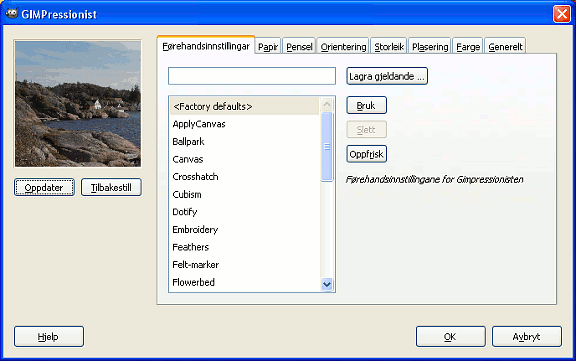Close the GIMPressionist dialog
Image resolution: width=576 pixels, height=361 pixels.
tap(562, 14)
